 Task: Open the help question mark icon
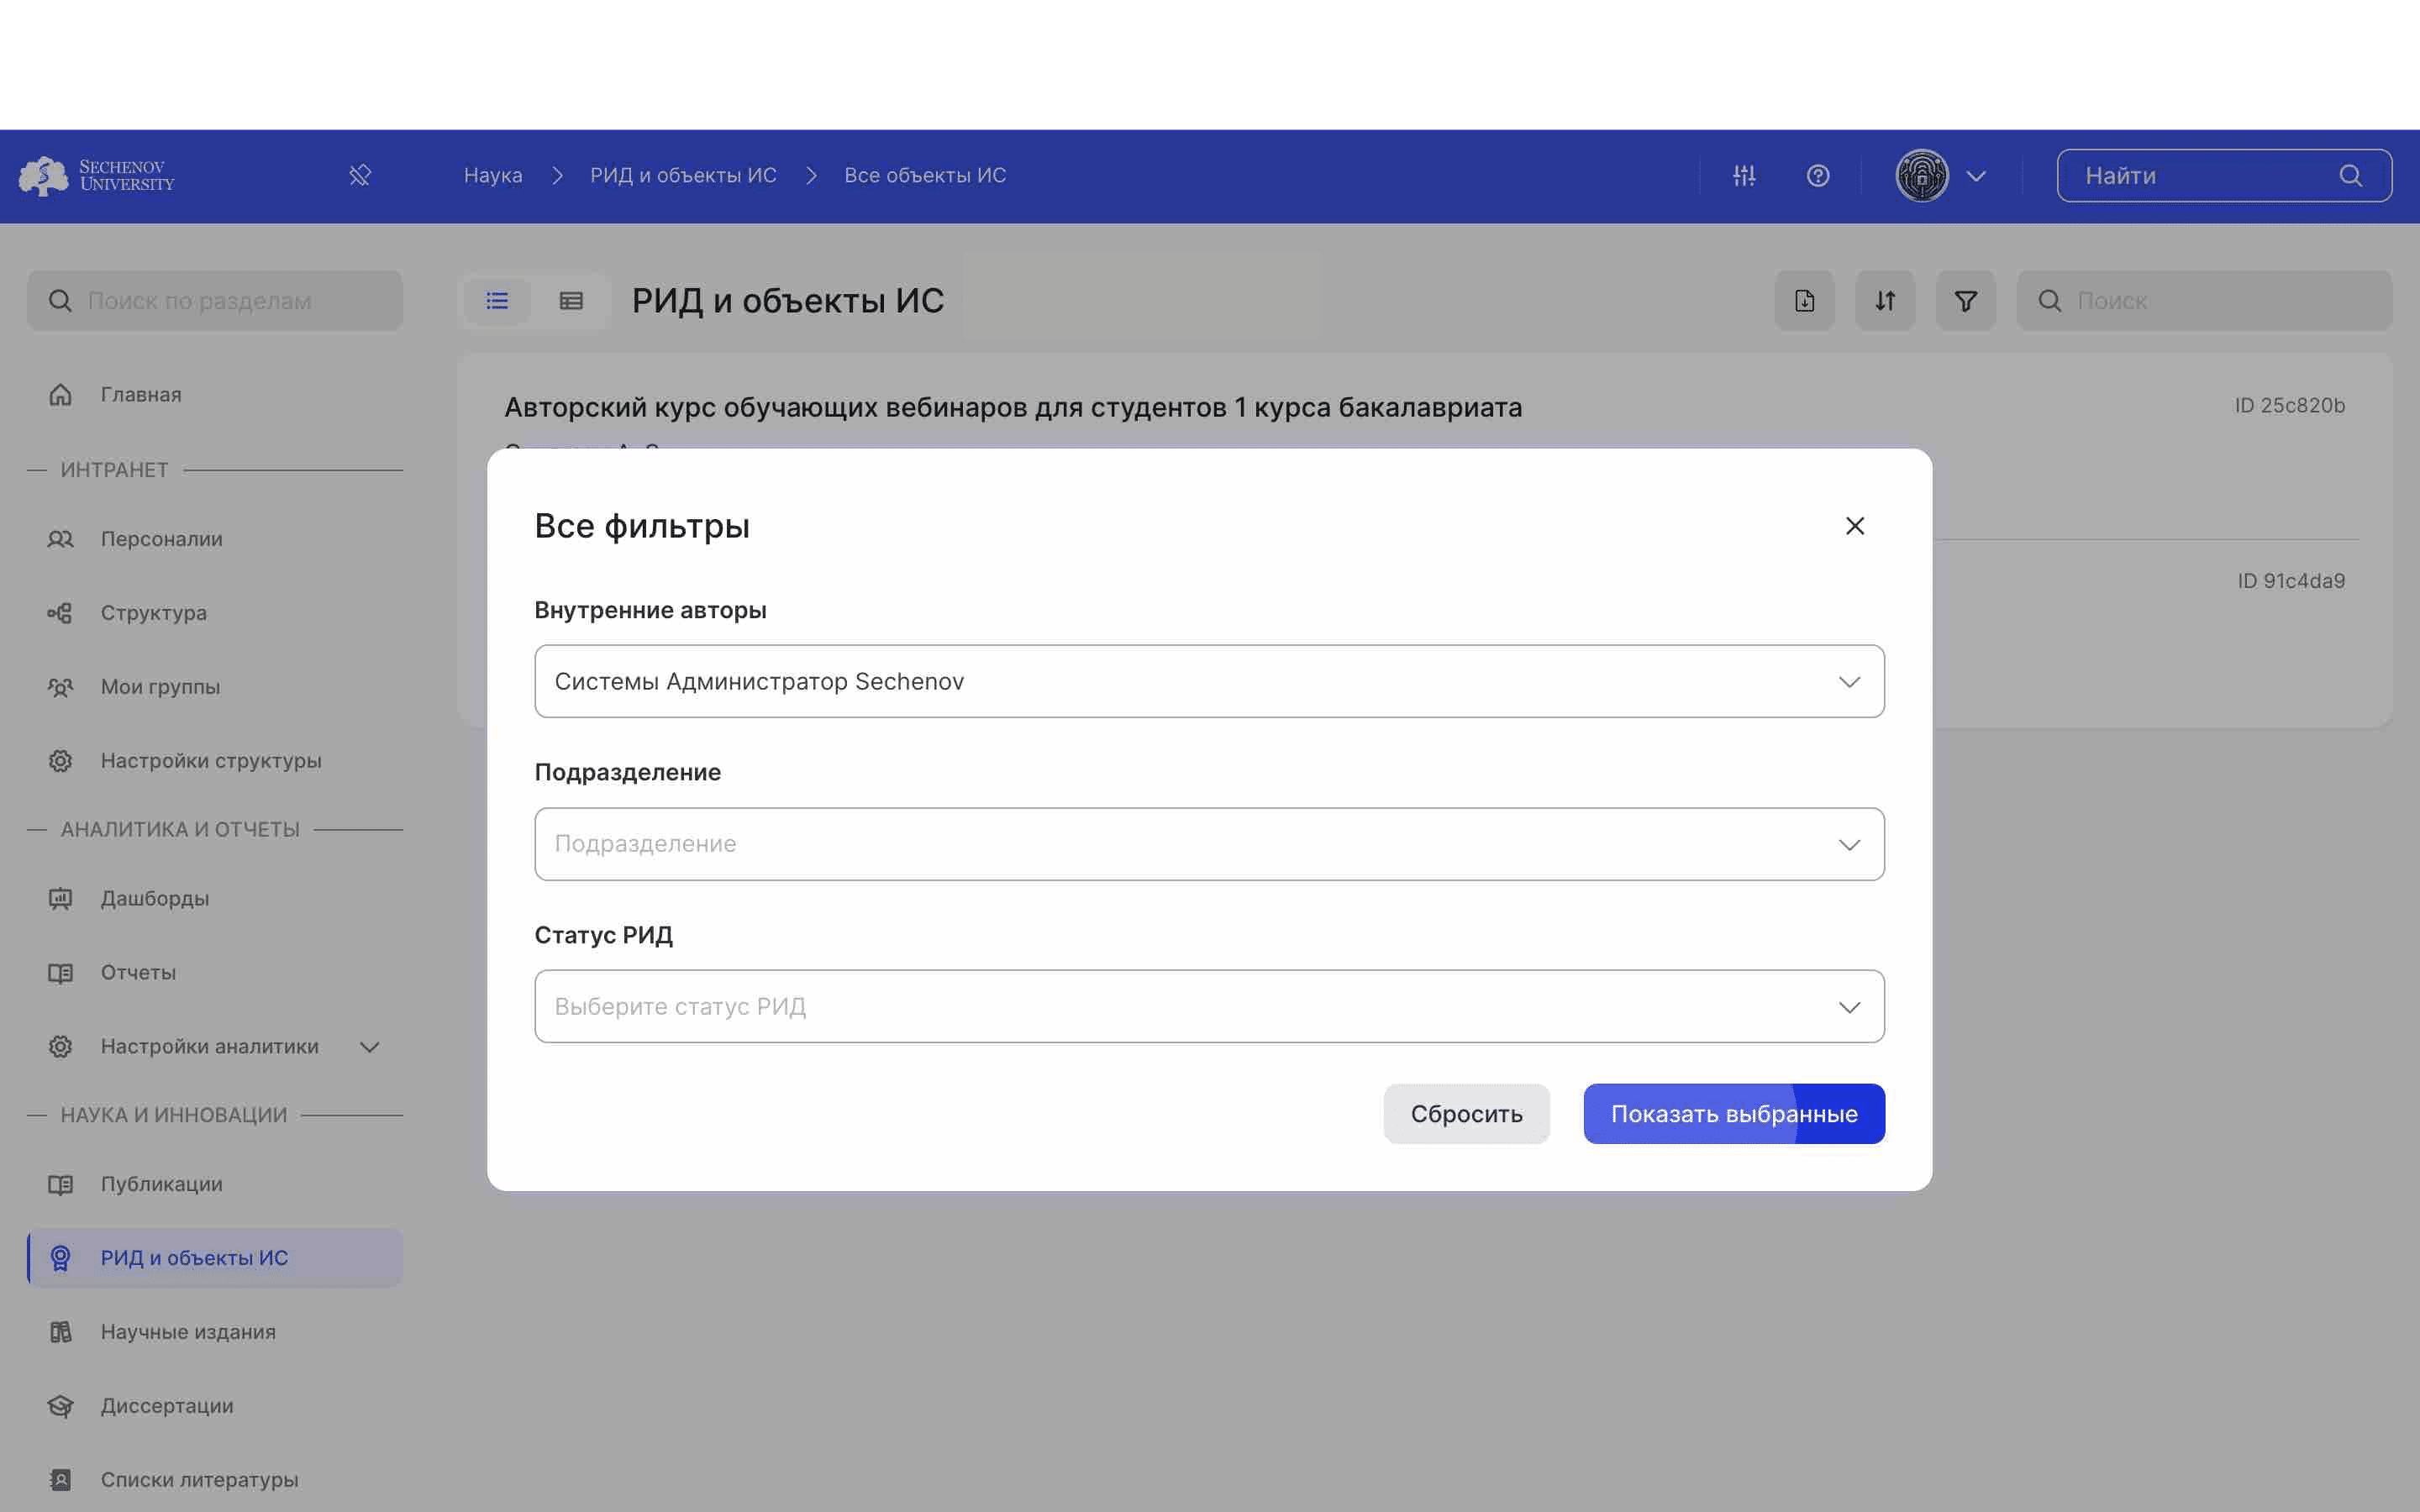point(1818,176)
